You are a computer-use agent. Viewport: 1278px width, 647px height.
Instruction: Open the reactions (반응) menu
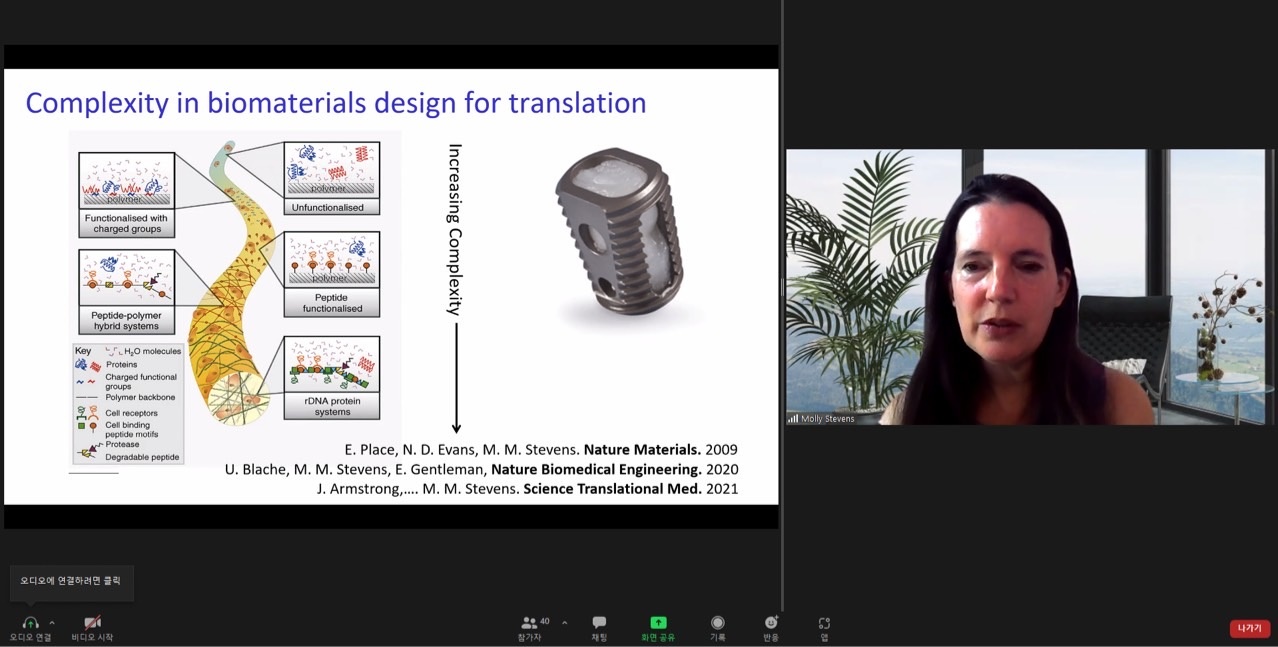[771, 623]
